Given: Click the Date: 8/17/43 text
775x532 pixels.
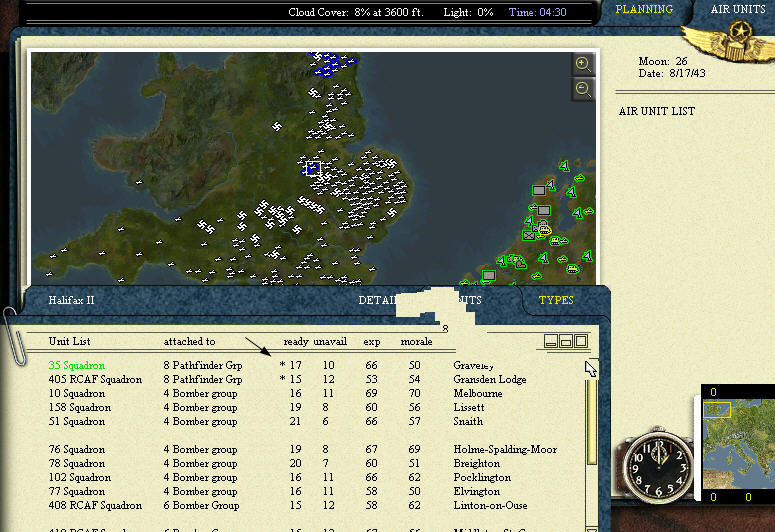Looking at the screenshot, I should [672, 73].
